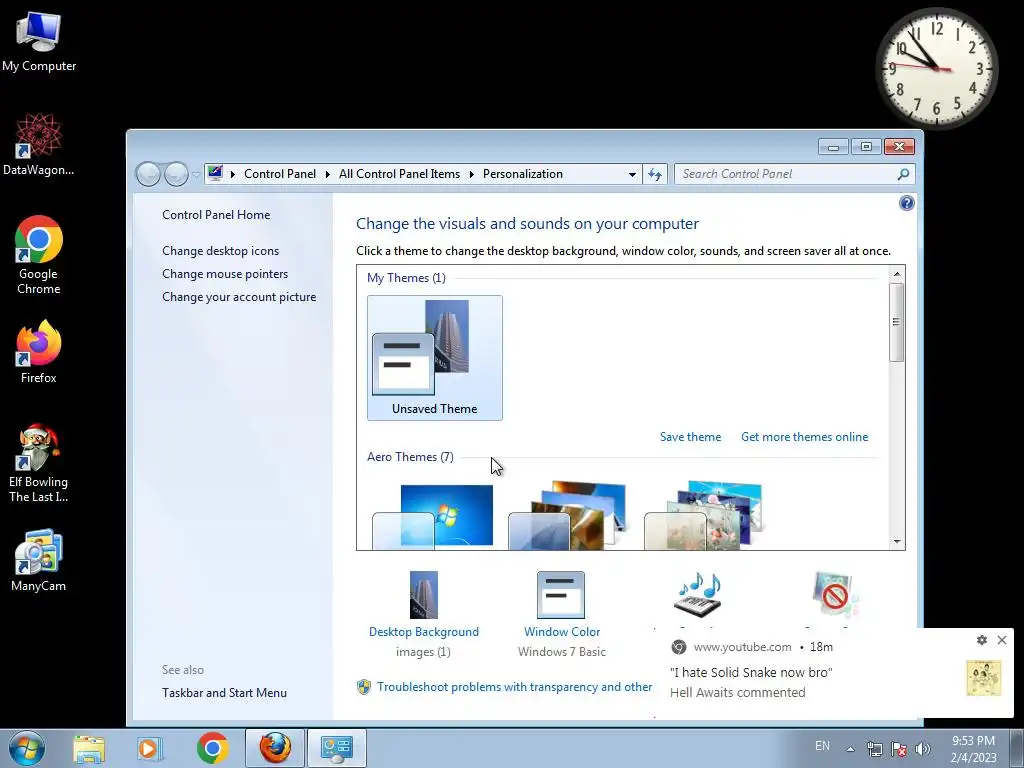Open Window Color settings
This screenshot has height=768, width=1024.
point(562,614)
